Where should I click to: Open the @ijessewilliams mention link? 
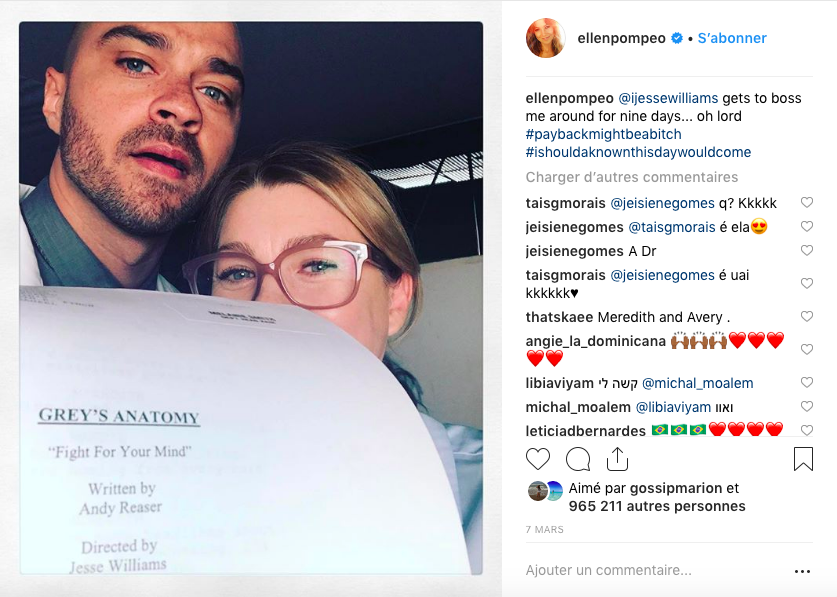[668, 98]
